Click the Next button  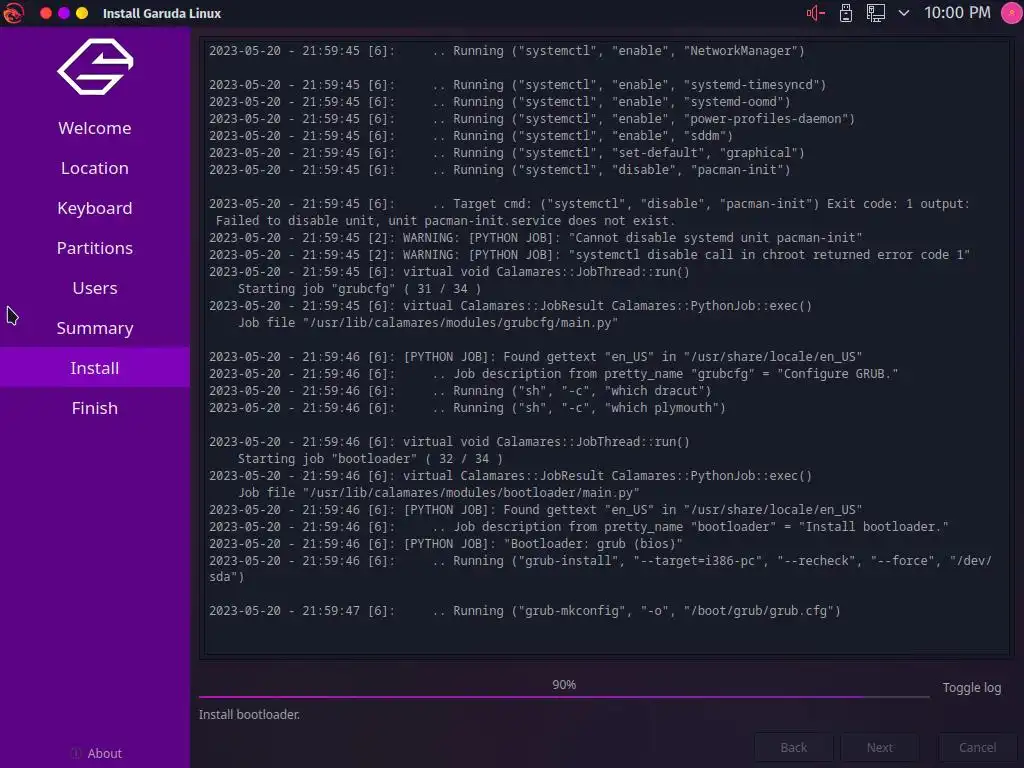coord(880,747)
